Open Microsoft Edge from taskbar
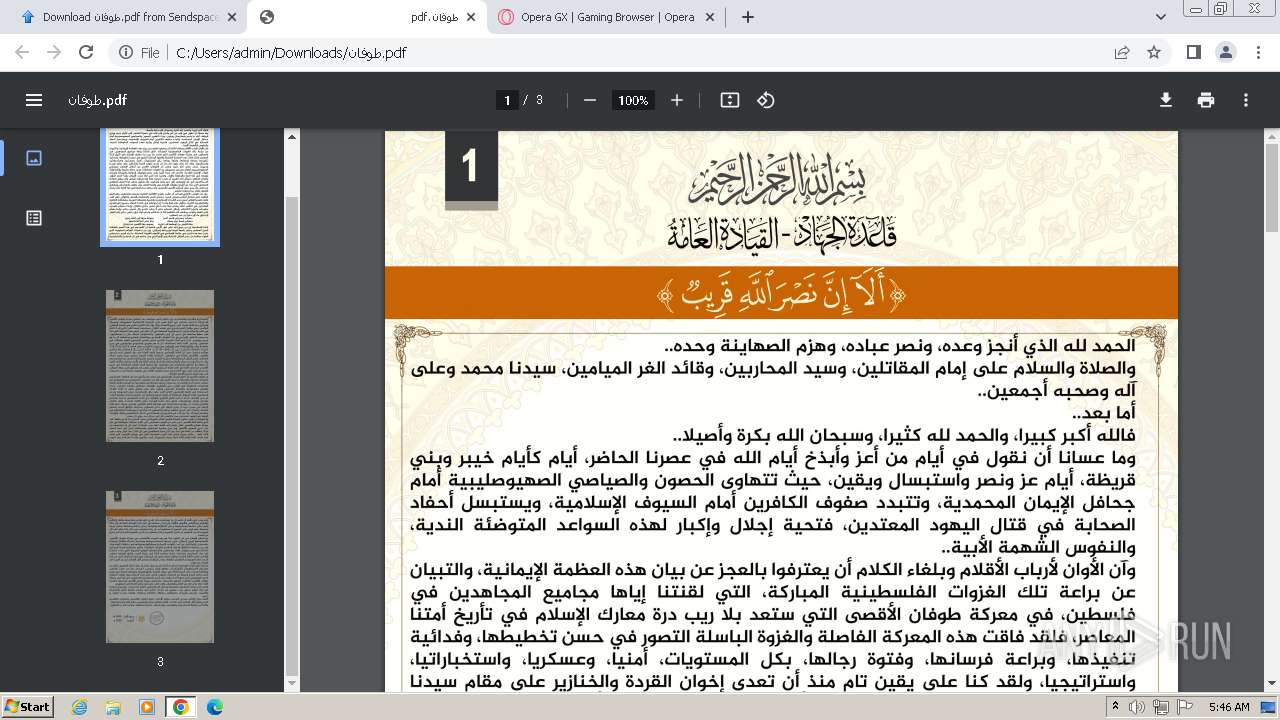Viewport: 1280px width, 720px height. pyautogui.click(x=214, y=707)
